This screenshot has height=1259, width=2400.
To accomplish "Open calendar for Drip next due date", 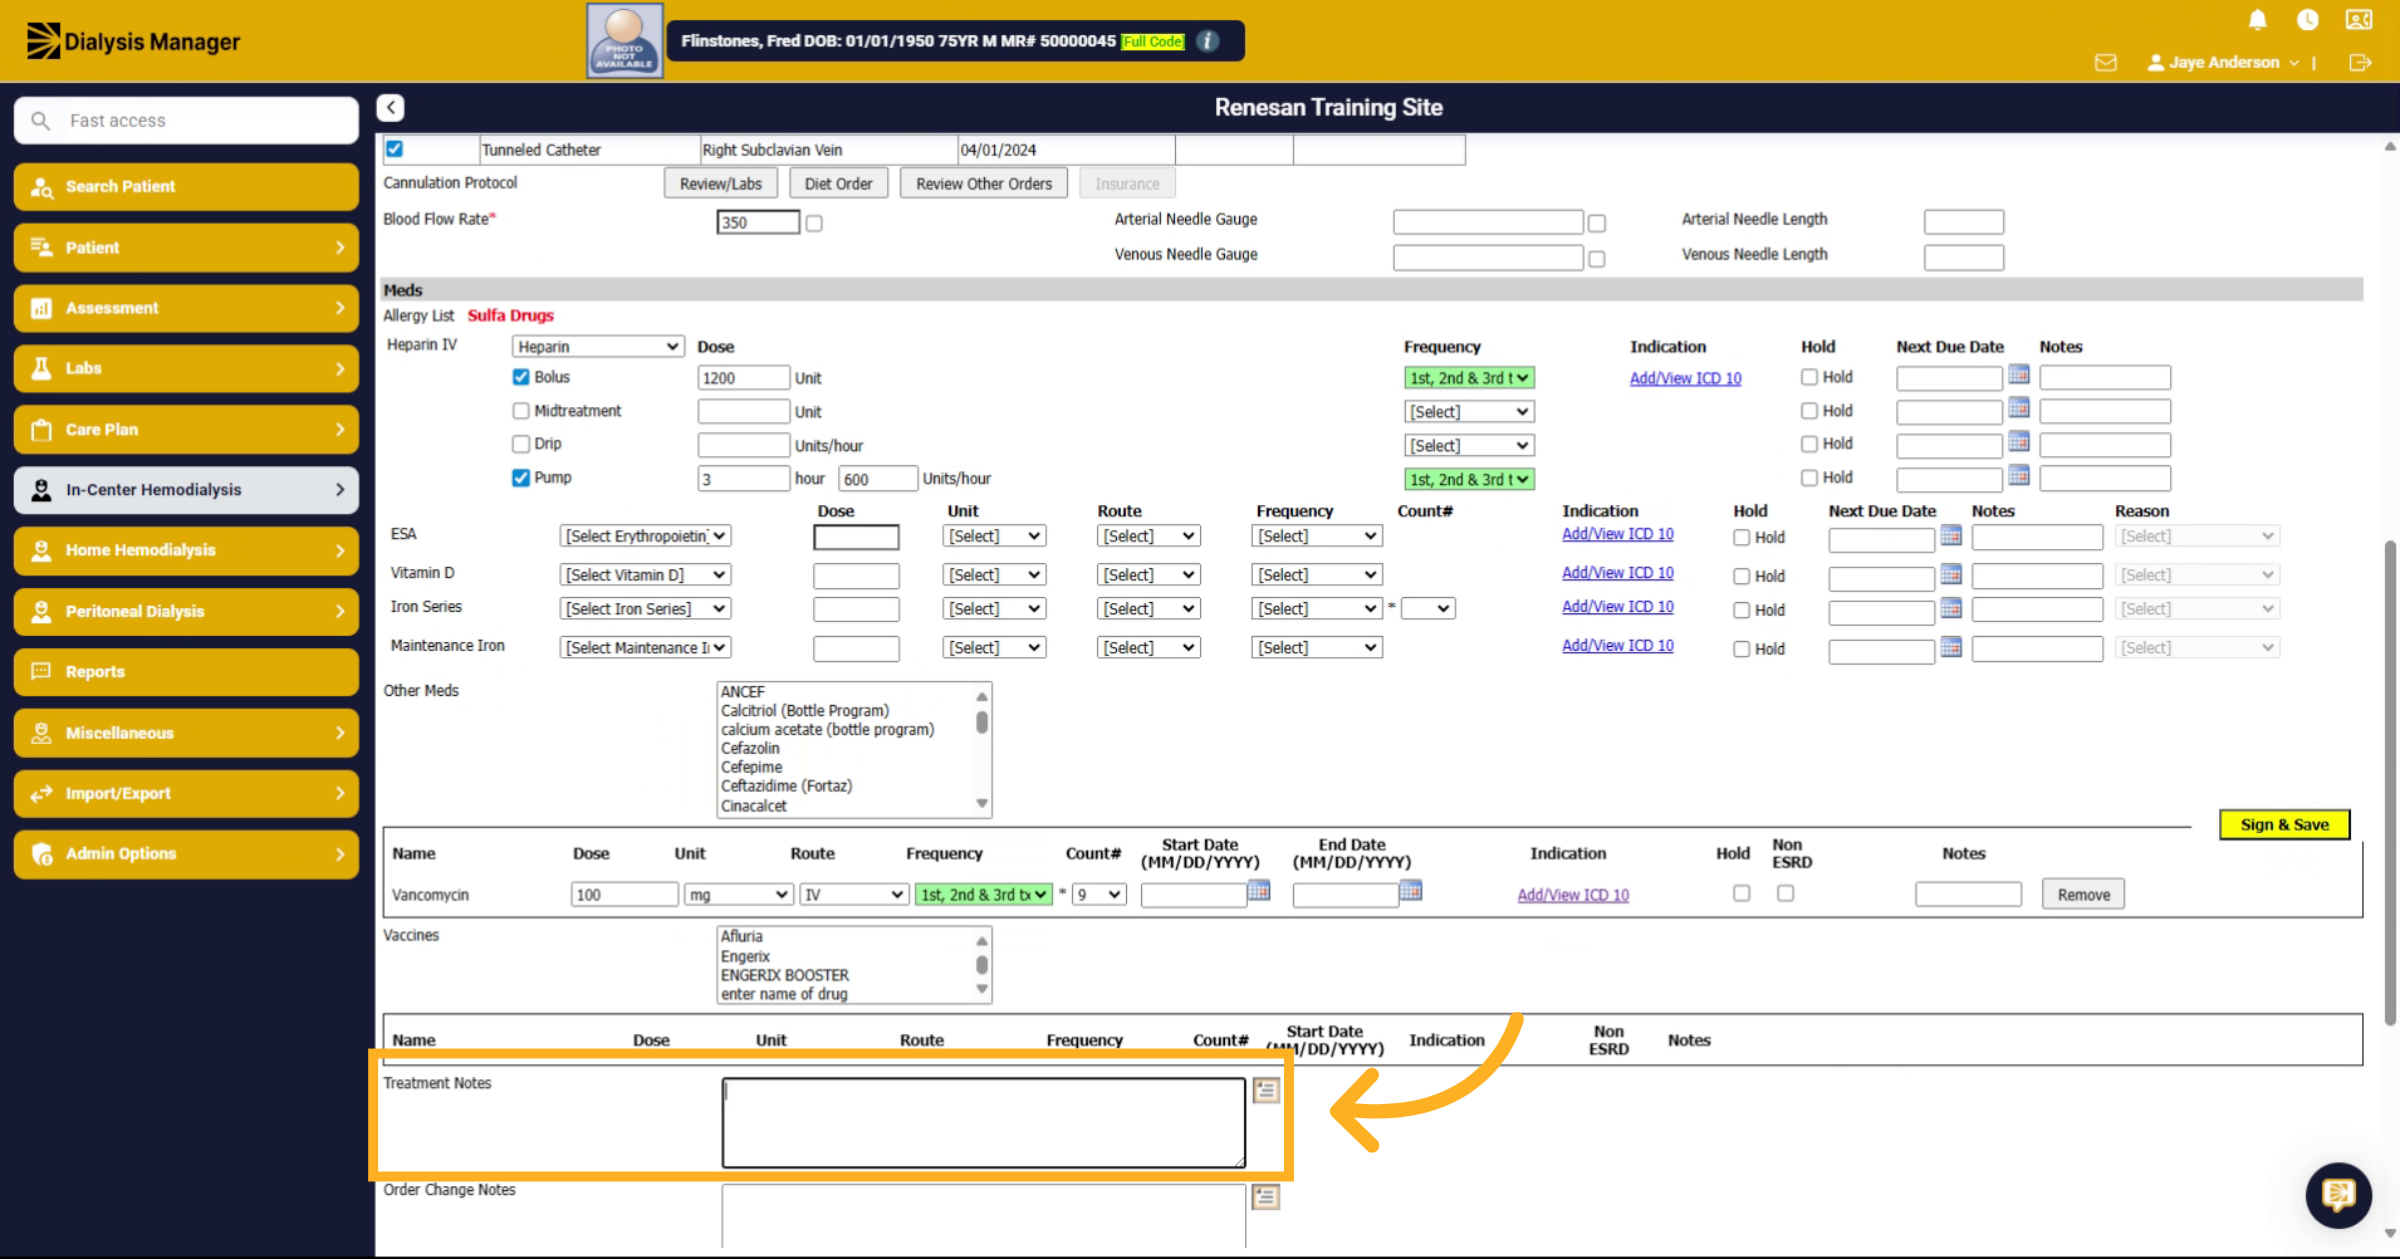I will pos(2018,442).
